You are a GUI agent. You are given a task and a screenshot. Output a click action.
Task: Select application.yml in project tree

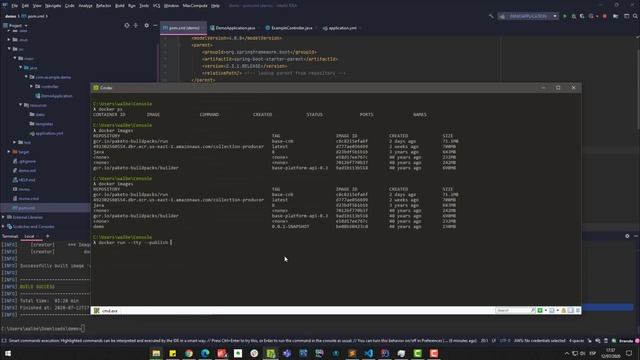[46, 133]
